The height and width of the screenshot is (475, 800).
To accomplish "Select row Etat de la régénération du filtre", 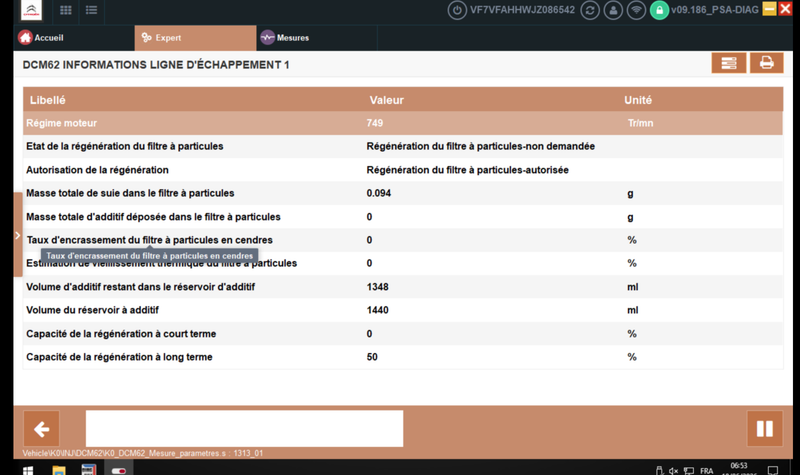I will click(403, 146).
